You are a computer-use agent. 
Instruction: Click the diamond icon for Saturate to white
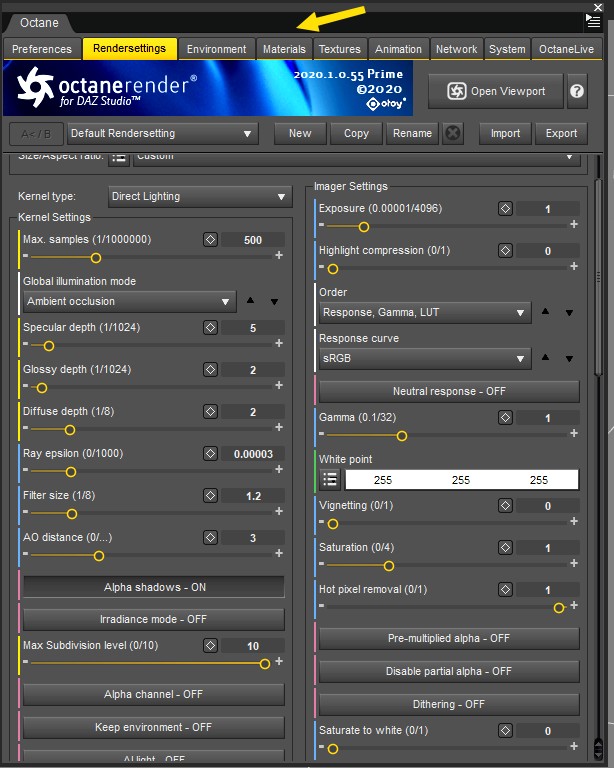(505, 731)
